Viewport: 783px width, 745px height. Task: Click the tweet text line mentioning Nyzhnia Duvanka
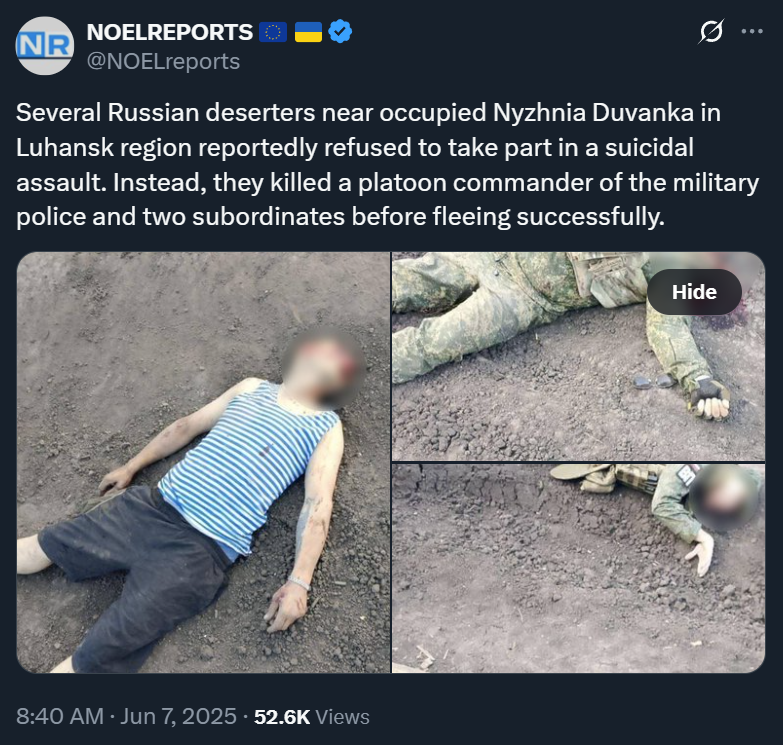369,113
